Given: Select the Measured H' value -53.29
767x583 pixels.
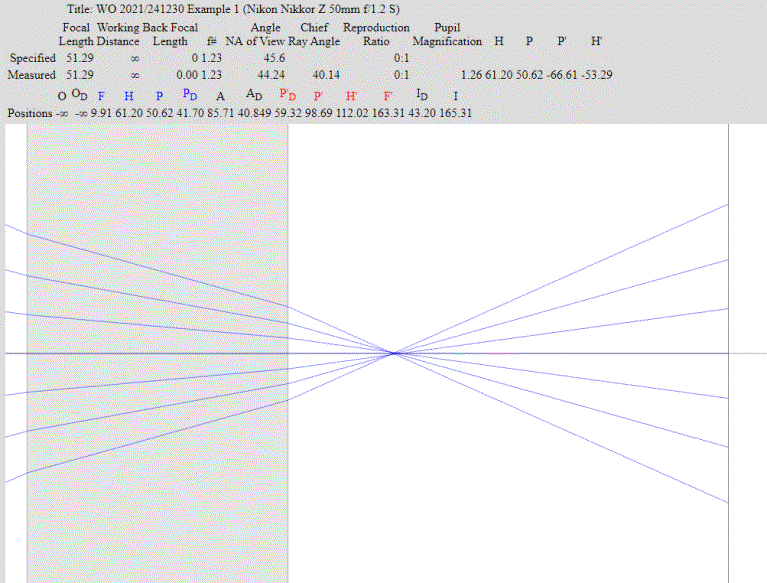Looking at the screenshot, I should (x=597, y=75).
